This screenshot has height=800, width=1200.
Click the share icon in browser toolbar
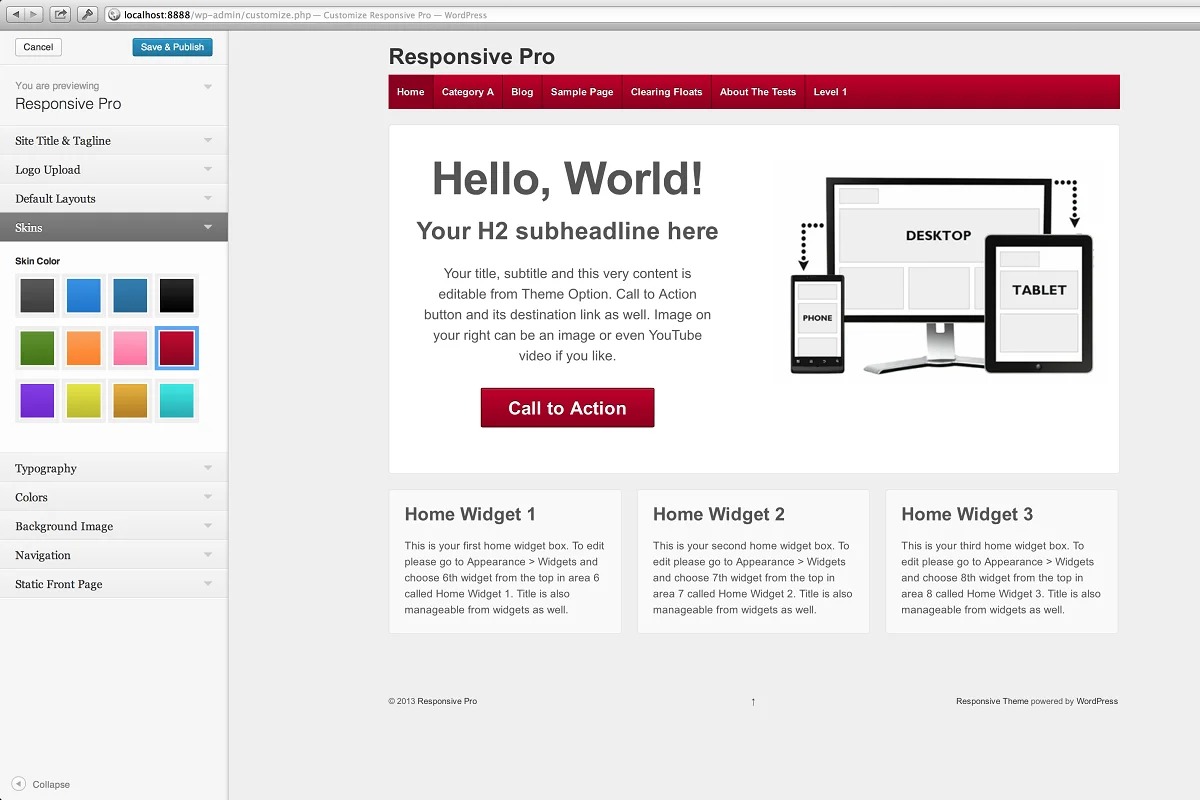(60, 14)
